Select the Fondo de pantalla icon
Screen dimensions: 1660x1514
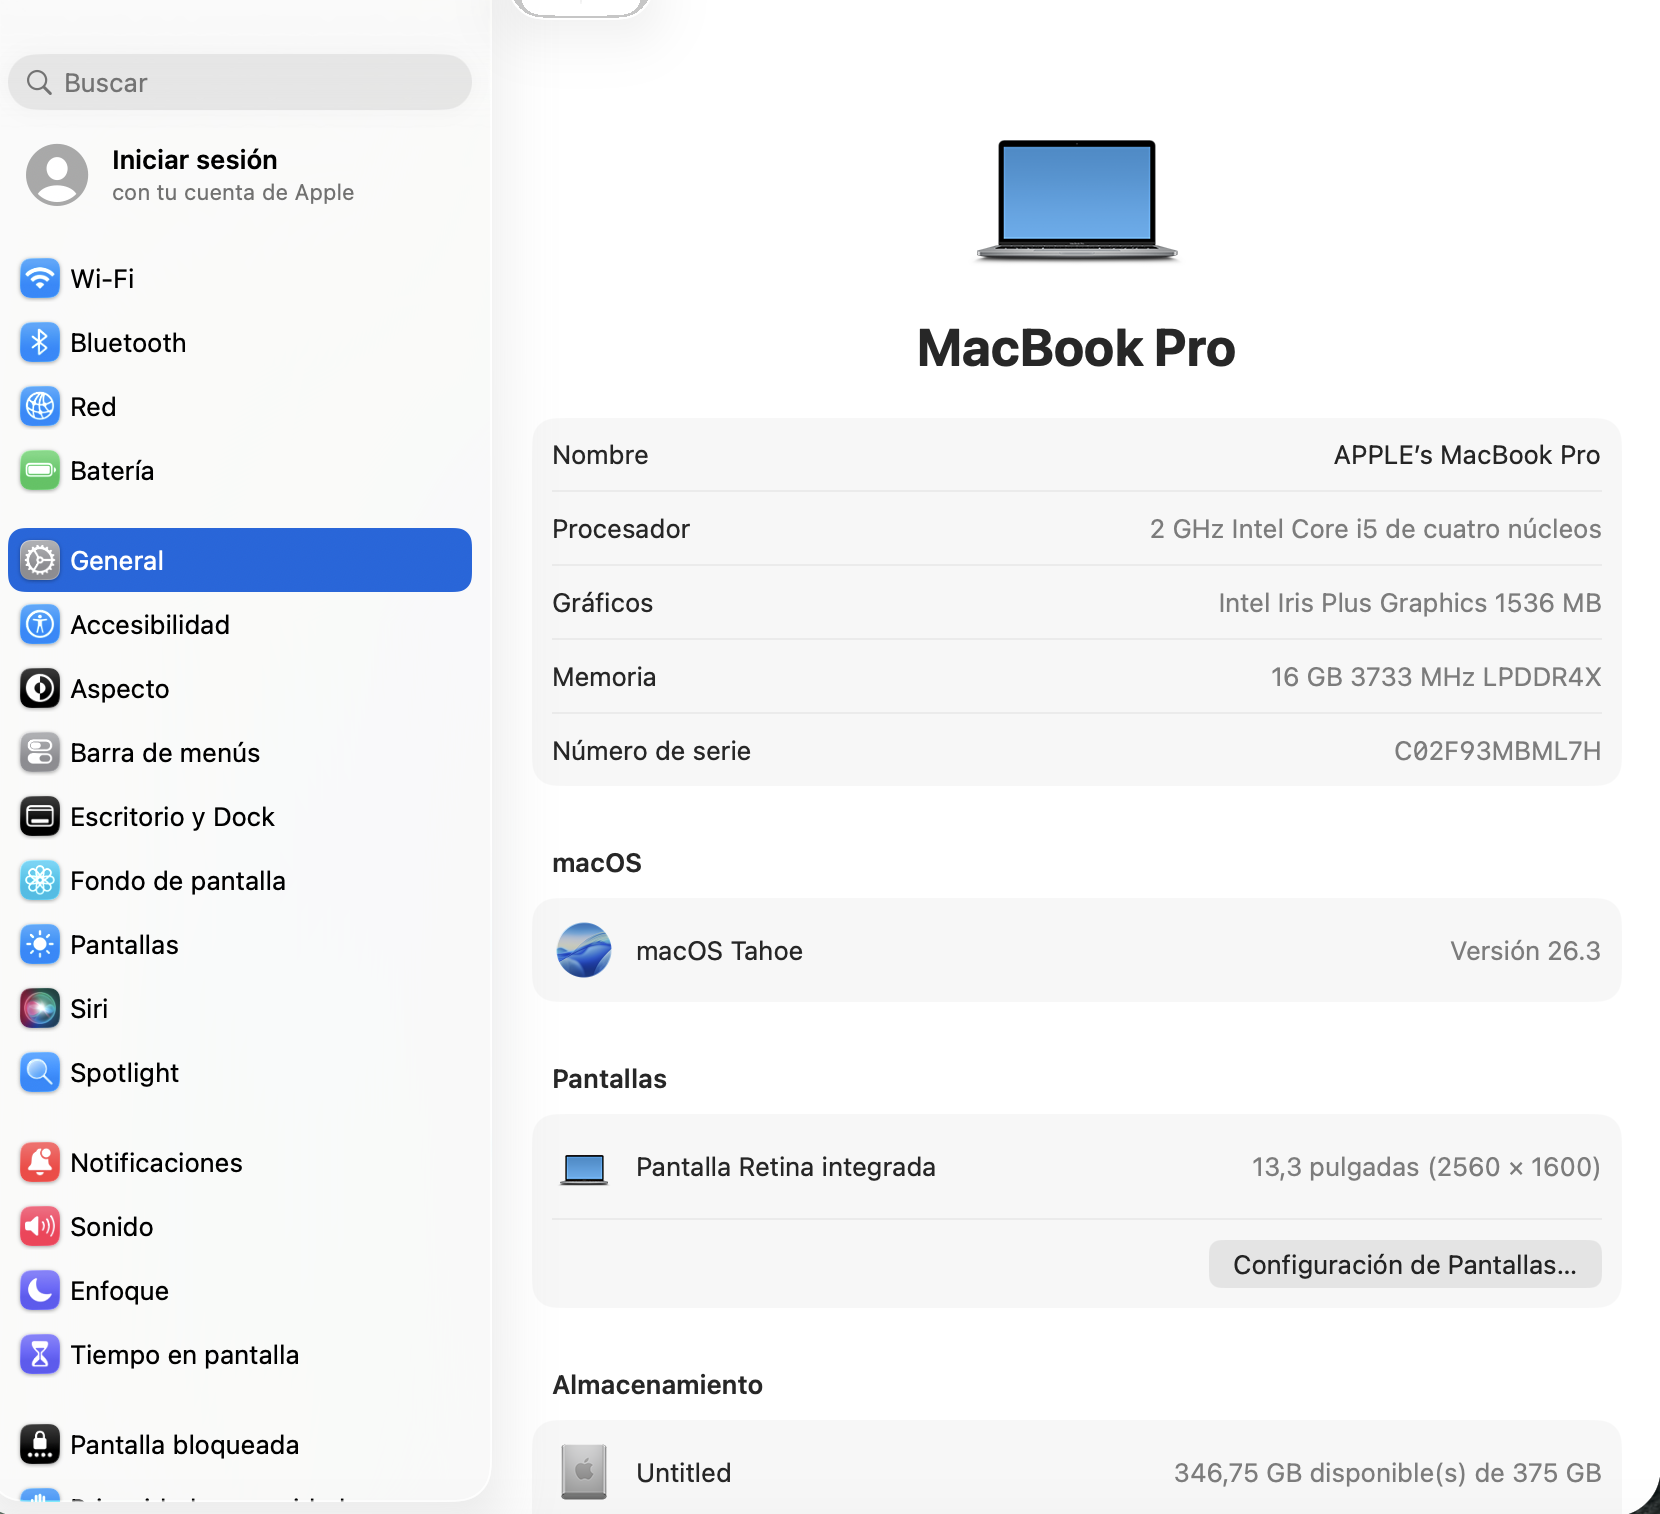pos(40,881)
